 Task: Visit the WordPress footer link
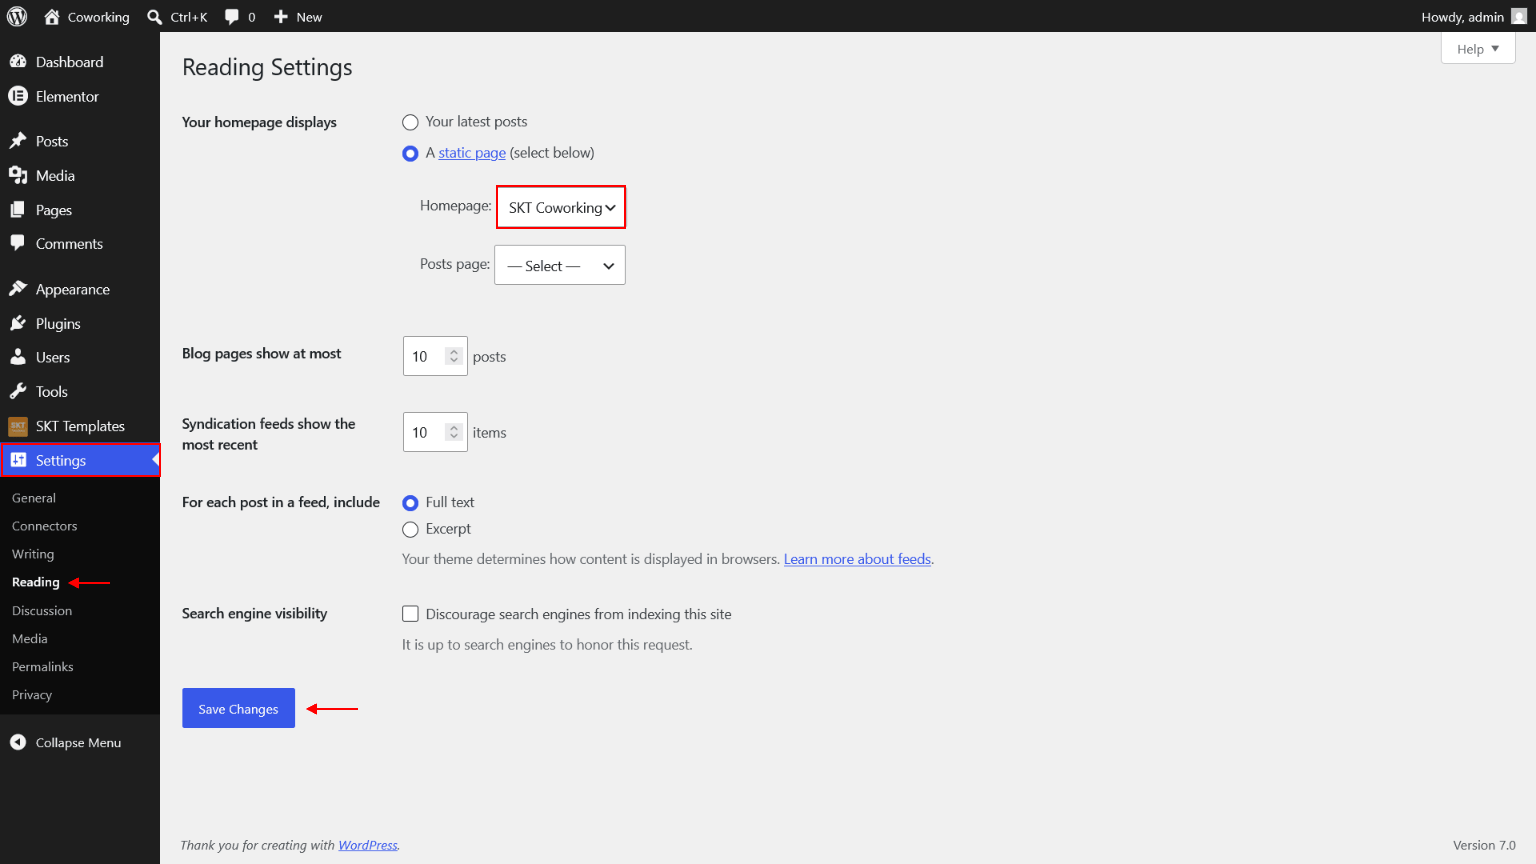(367, 845)
